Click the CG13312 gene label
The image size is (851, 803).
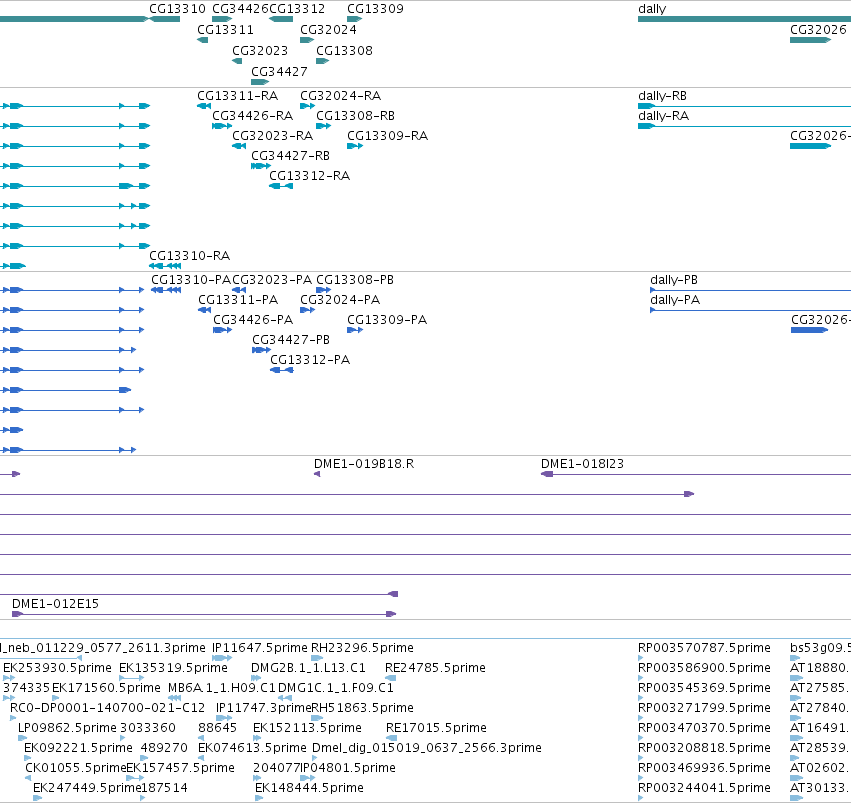[297, 9]
